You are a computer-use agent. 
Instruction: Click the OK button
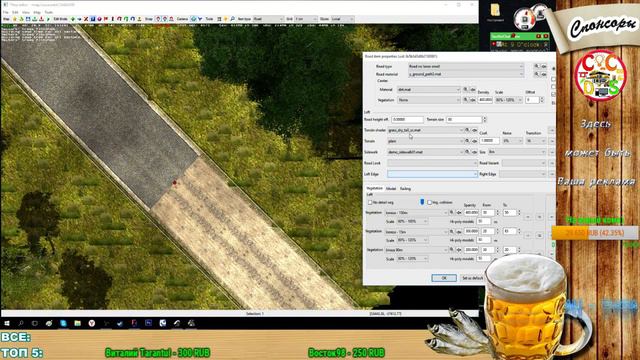click(x=444, y=278)
